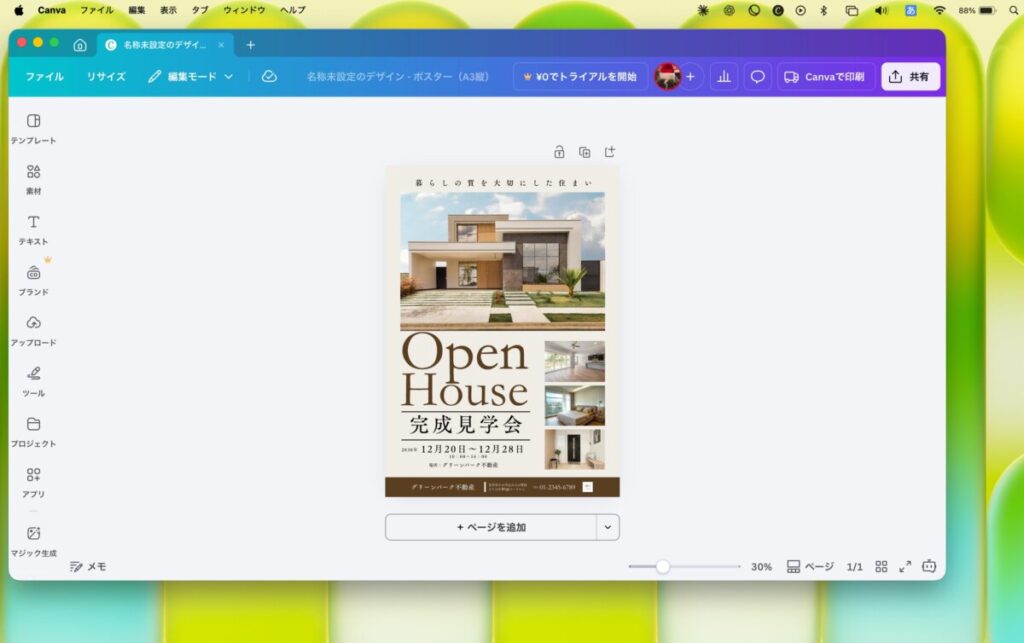The width and height of the screenshot is (1024, 643).
Task: Select the テキスト text tool
Action: (33, 229)
